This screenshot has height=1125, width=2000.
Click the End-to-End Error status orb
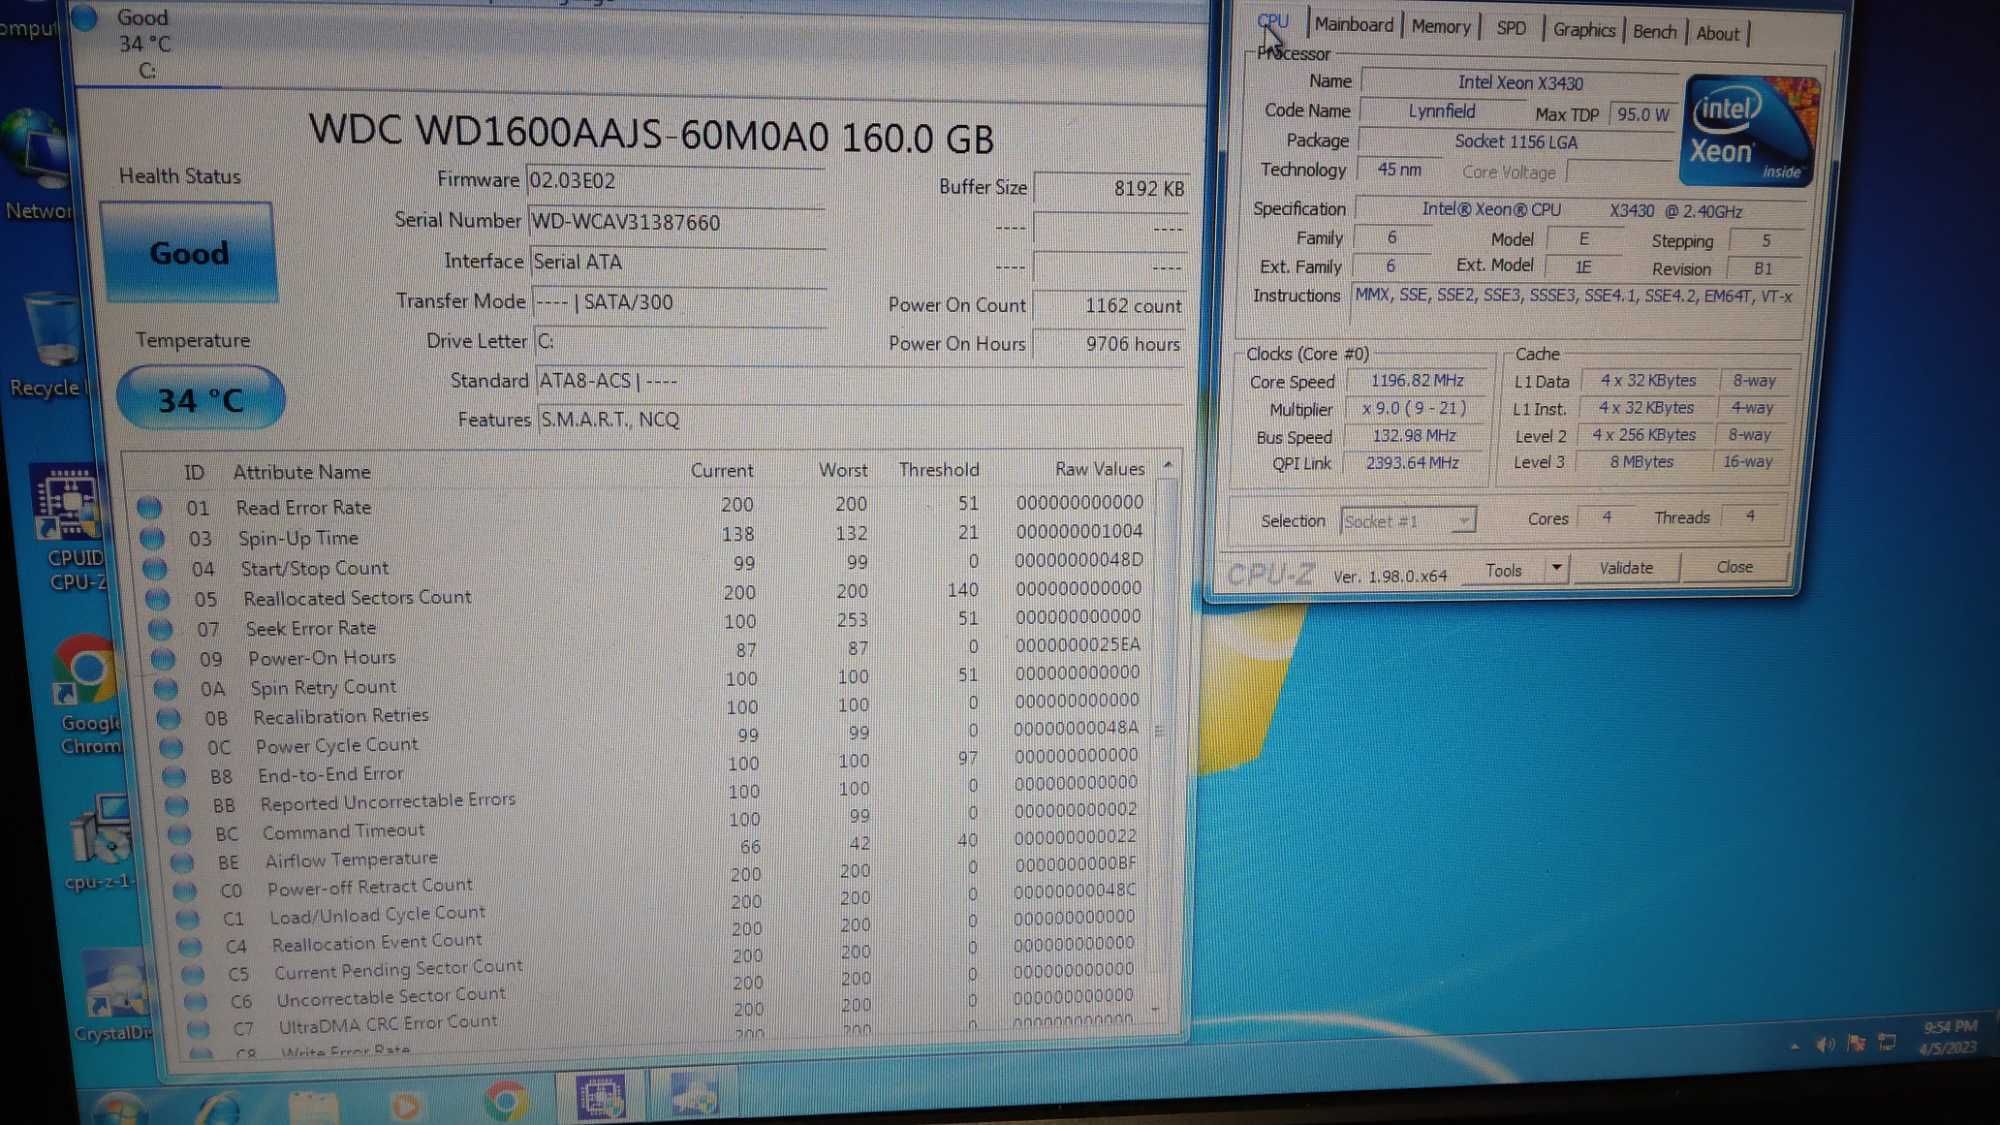(175, 775)
